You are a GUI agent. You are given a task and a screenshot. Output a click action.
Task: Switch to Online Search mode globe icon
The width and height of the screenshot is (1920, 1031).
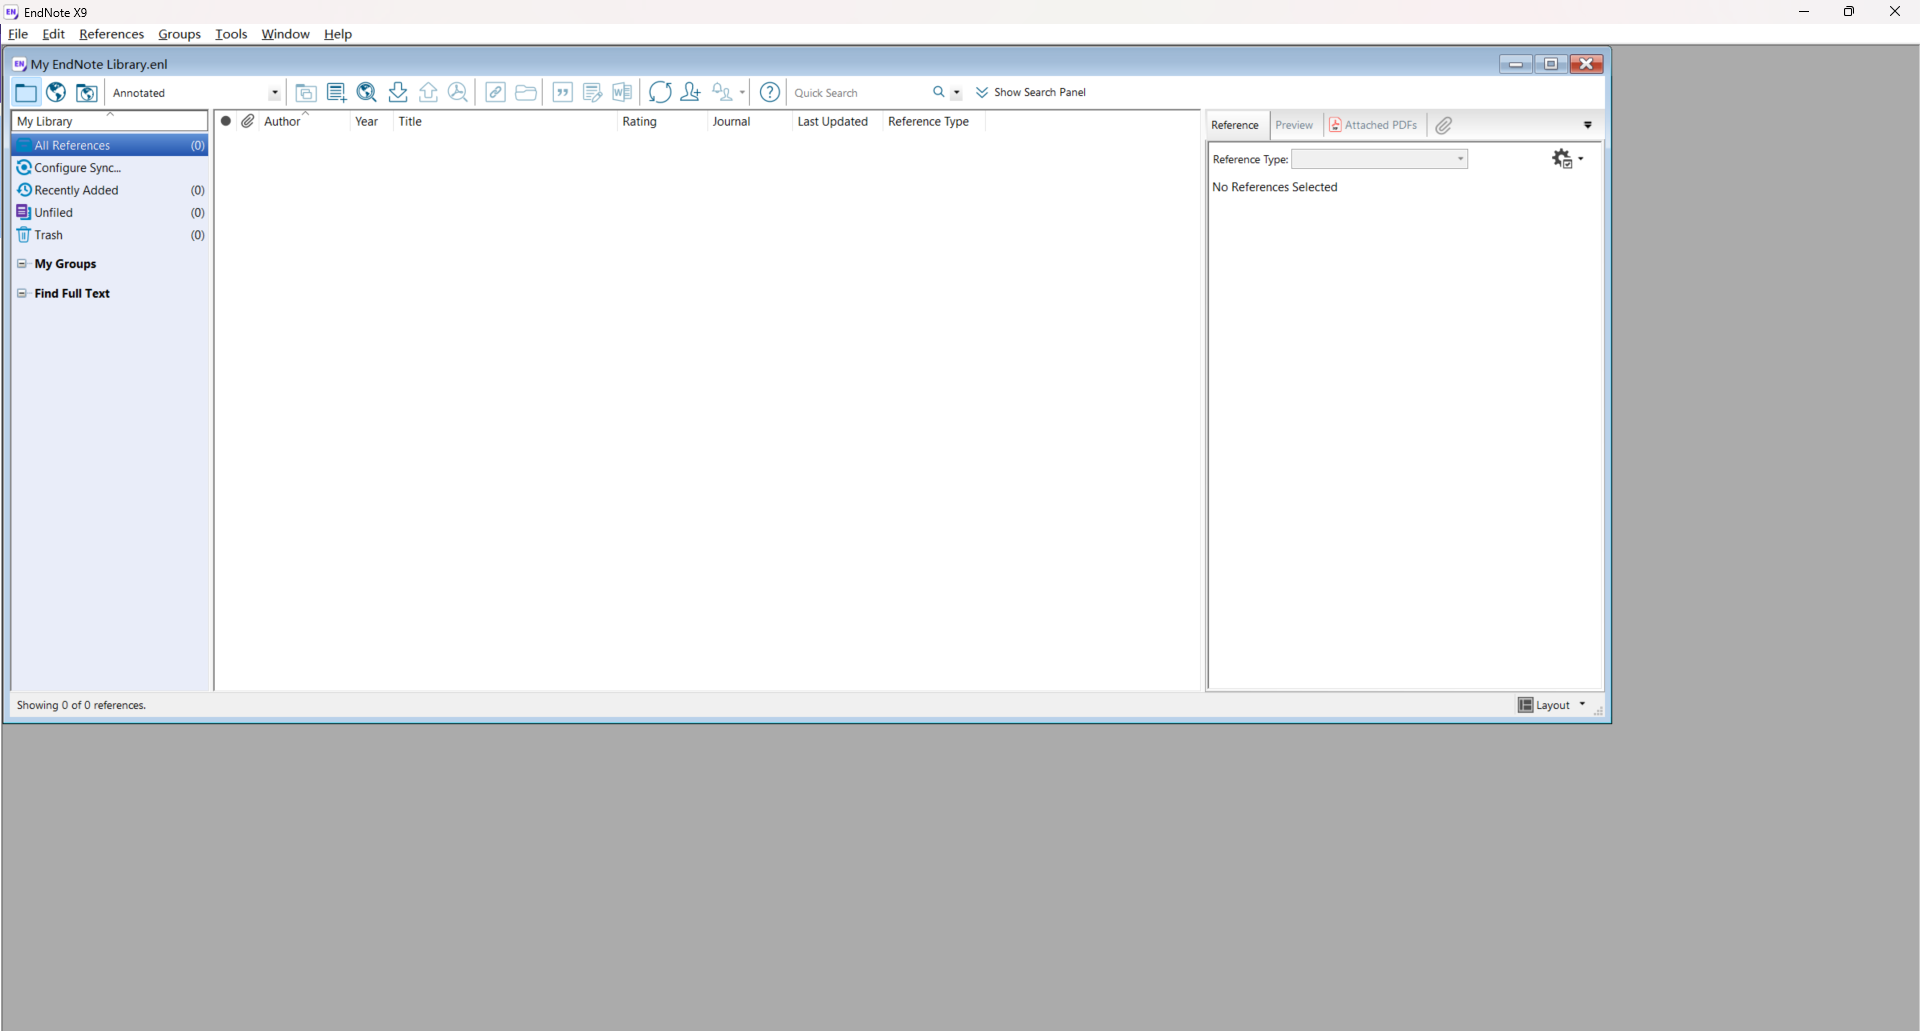tap(56, 93)
